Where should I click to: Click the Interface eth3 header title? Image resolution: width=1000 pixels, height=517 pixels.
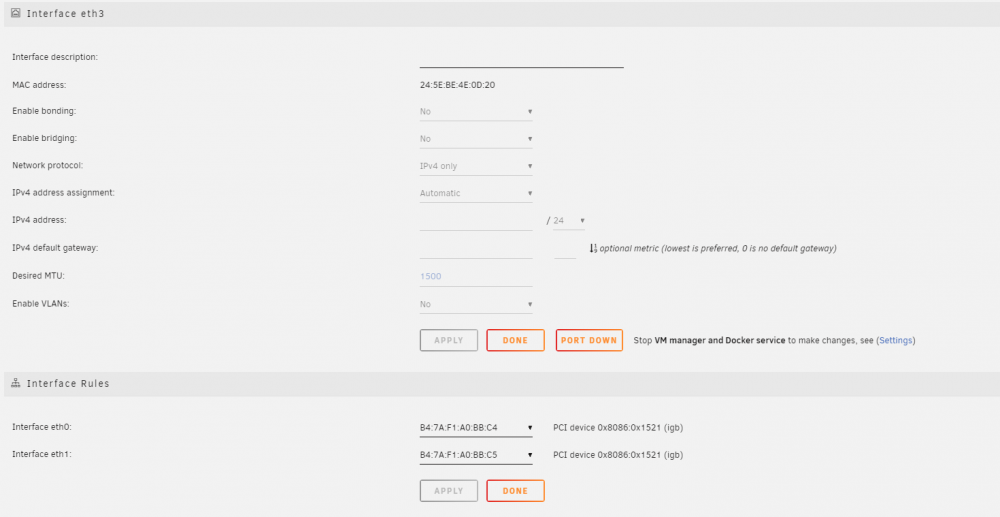click(66, 13)
